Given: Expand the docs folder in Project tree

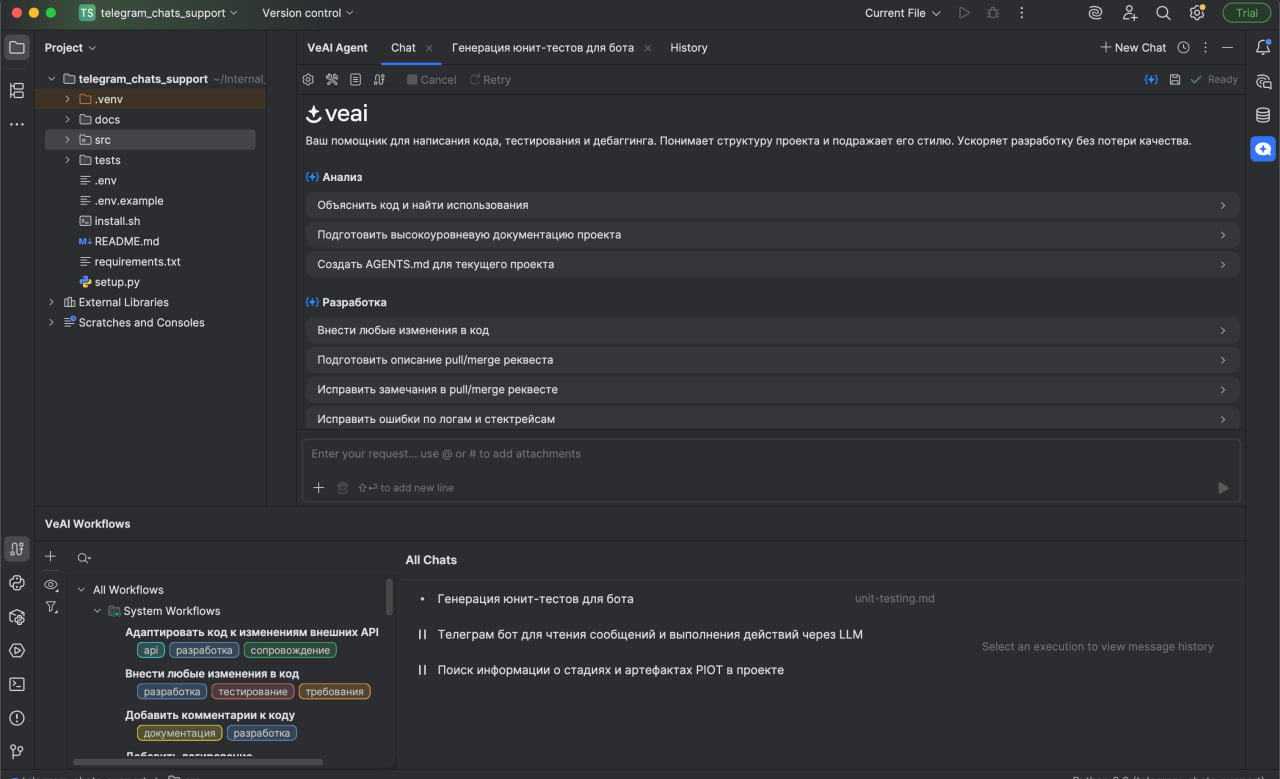Looking at the screenshot, I should (67, 119).
